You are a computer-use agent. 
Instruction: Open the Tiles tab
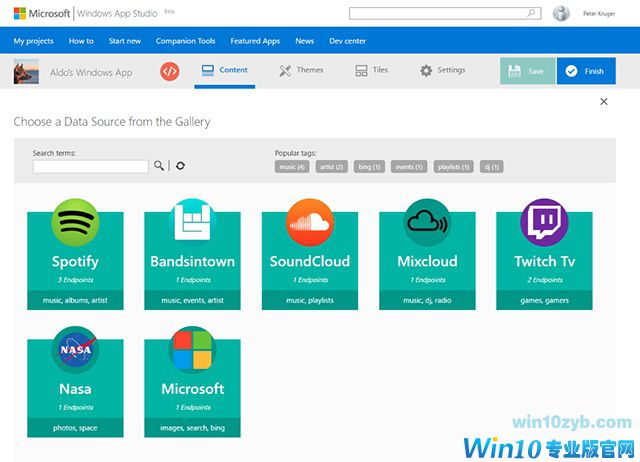pos(371,70)
